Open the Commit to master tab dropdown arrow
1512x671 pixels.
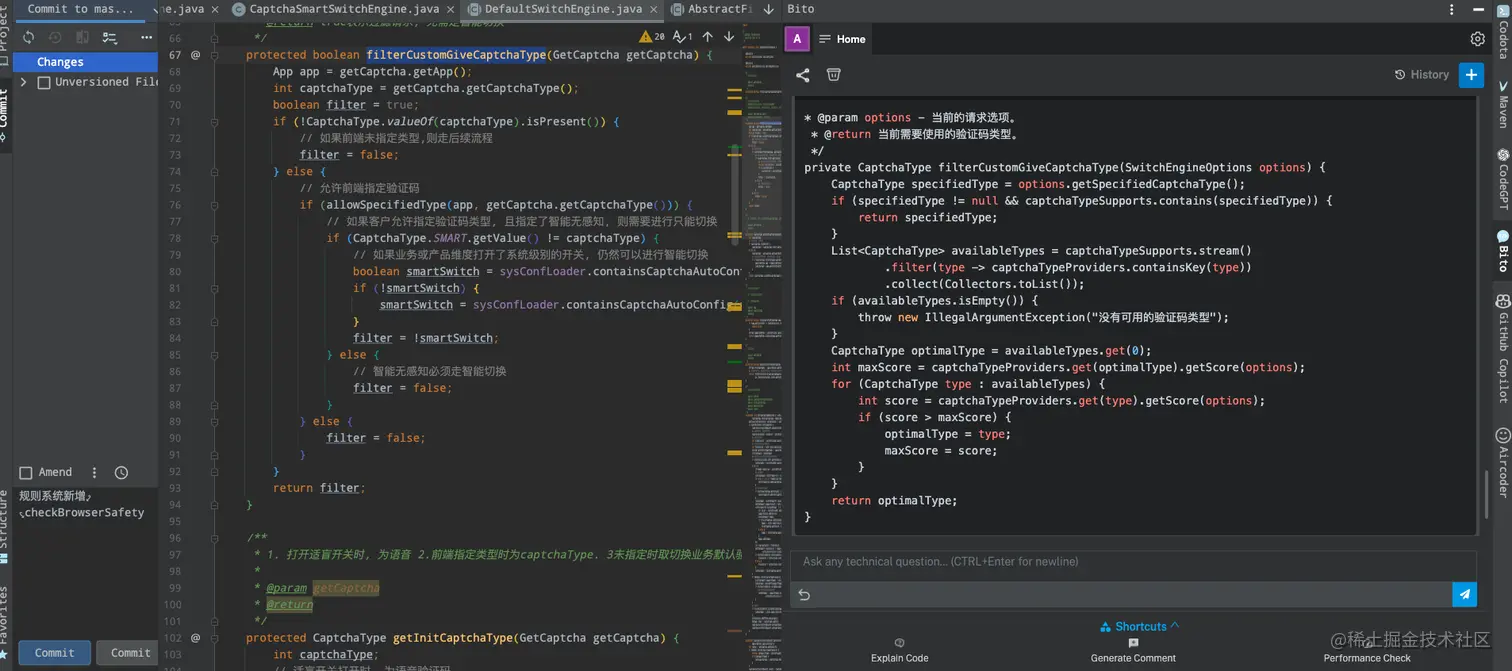(x=156, y=9)
